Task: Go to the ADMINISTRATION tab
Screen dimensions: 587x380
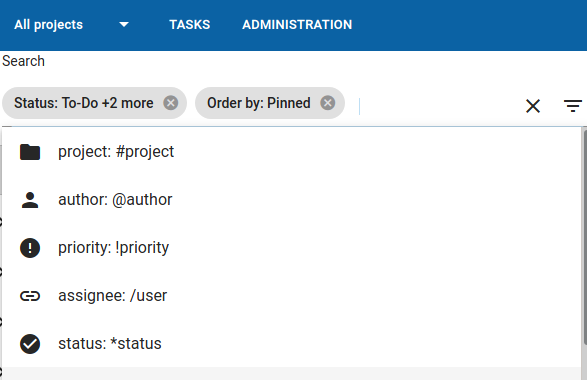Action: [297, 25]
